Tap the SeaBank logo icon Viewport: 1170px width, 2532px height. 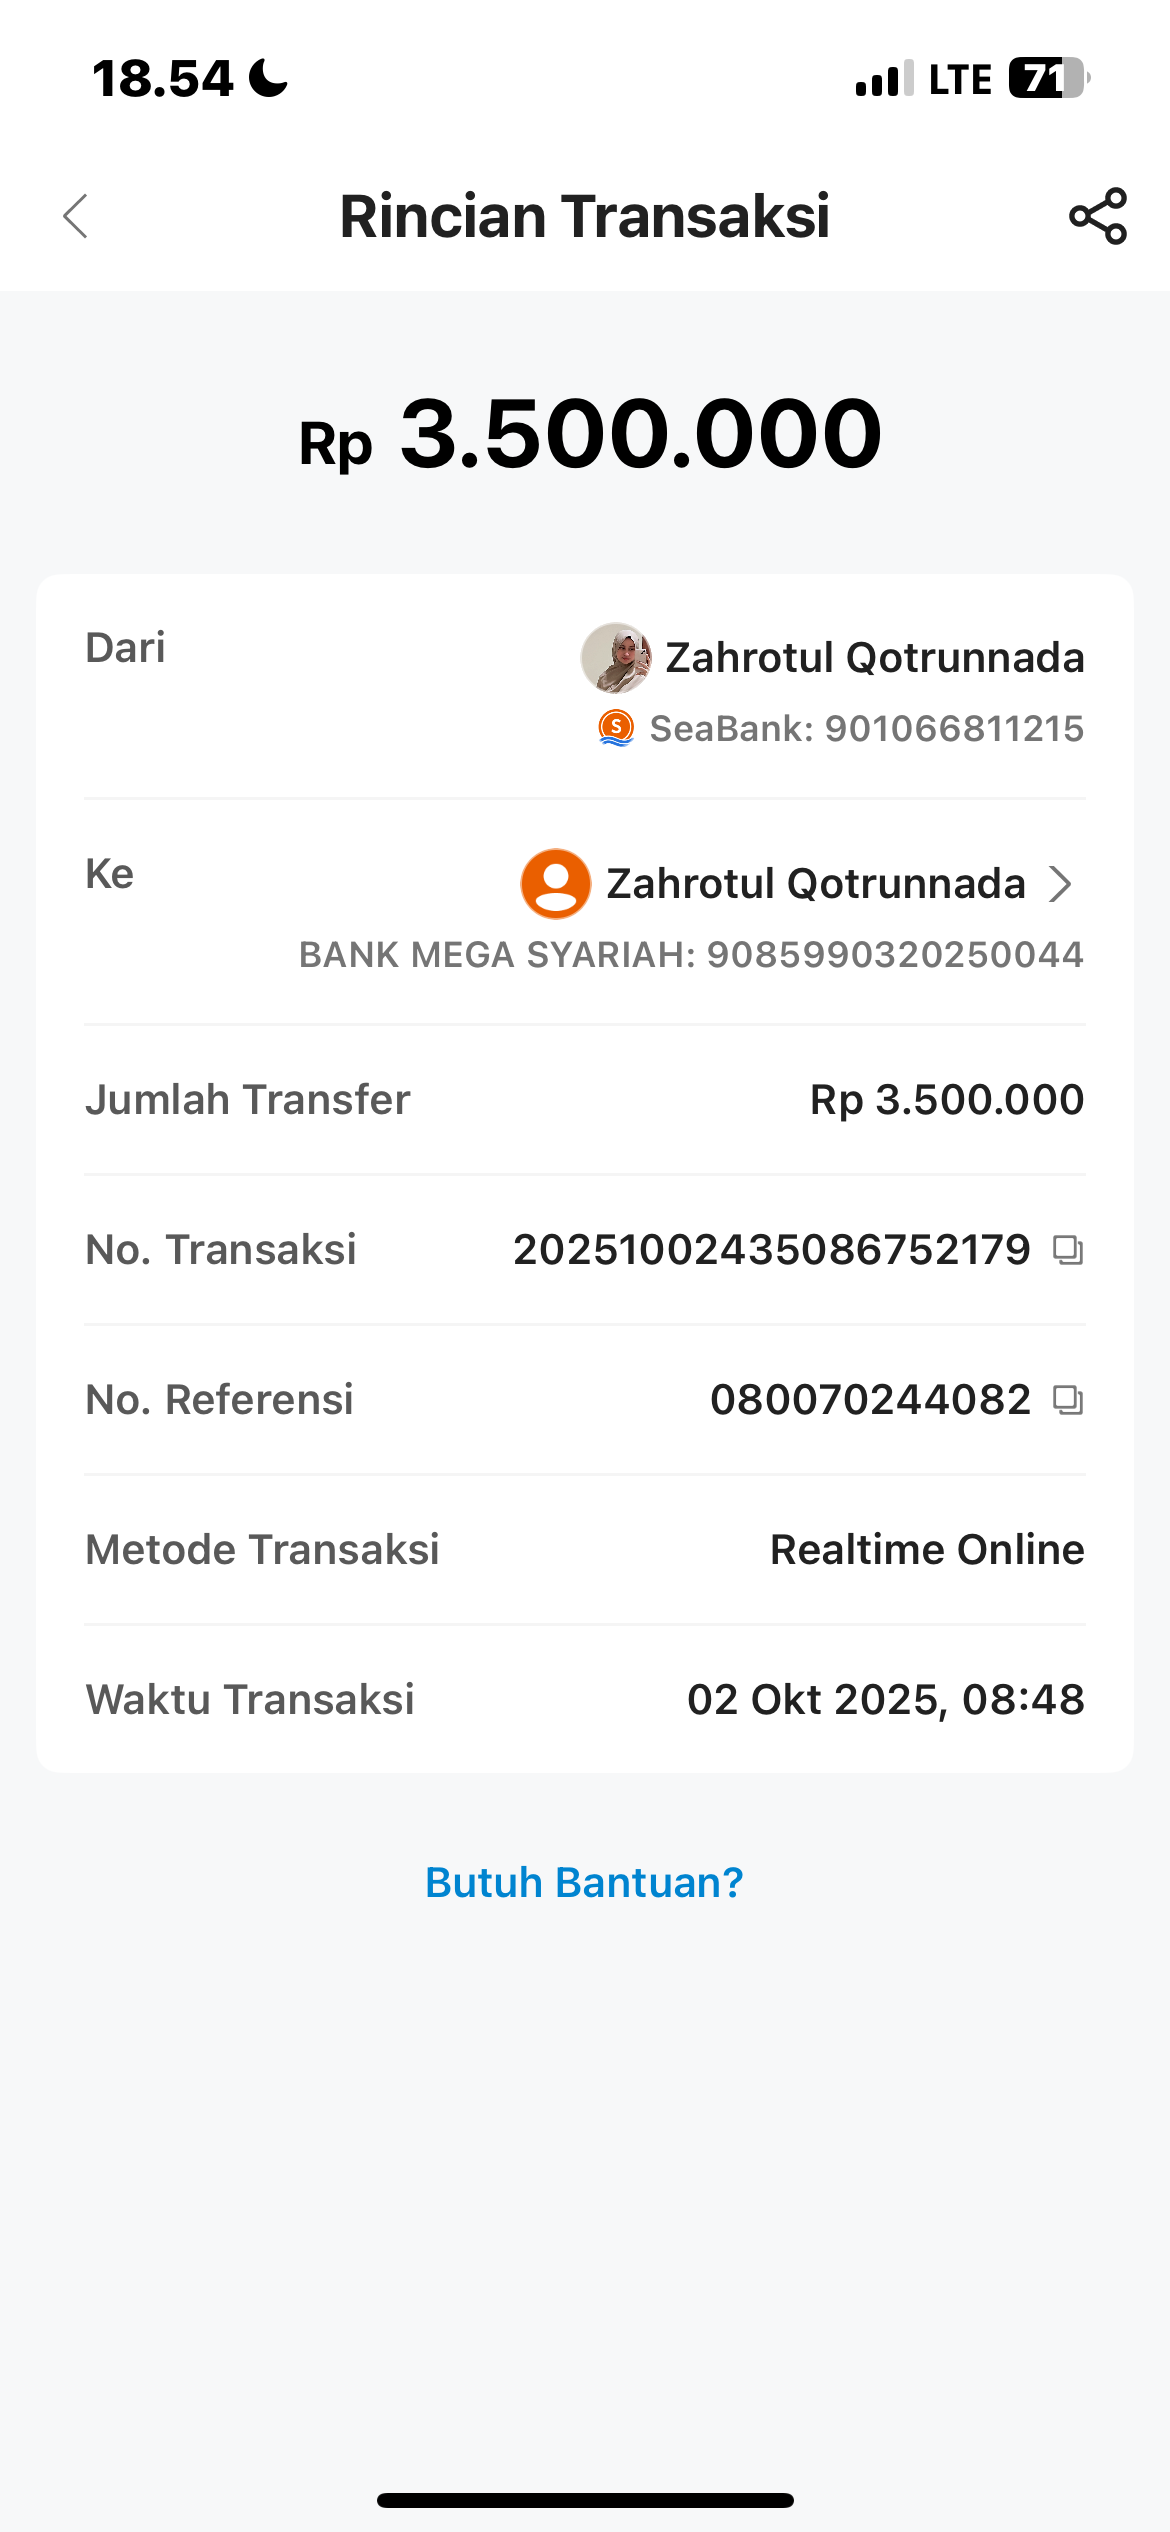pyautogui.click(x=616, y=728)
